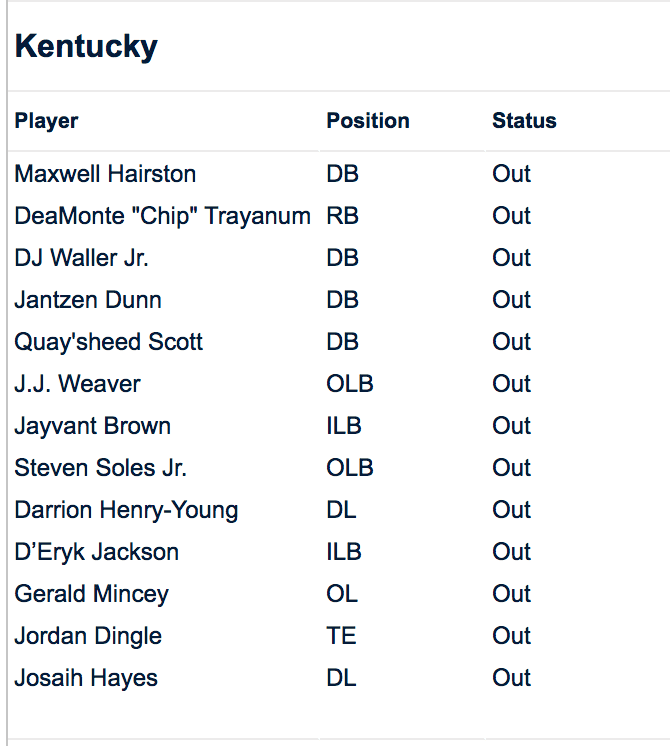Screen dimensions: 670x746
Task: Select Jayvant Brown in the table
Action: coord(92,426)
